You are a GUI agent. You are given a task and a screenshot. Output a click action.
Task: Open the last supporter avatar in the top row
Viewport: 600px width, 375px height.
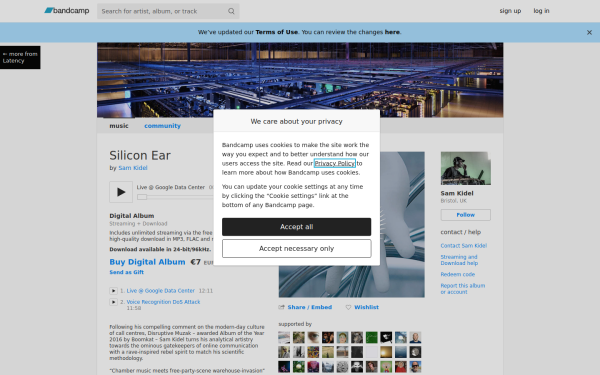click(415, 338)
